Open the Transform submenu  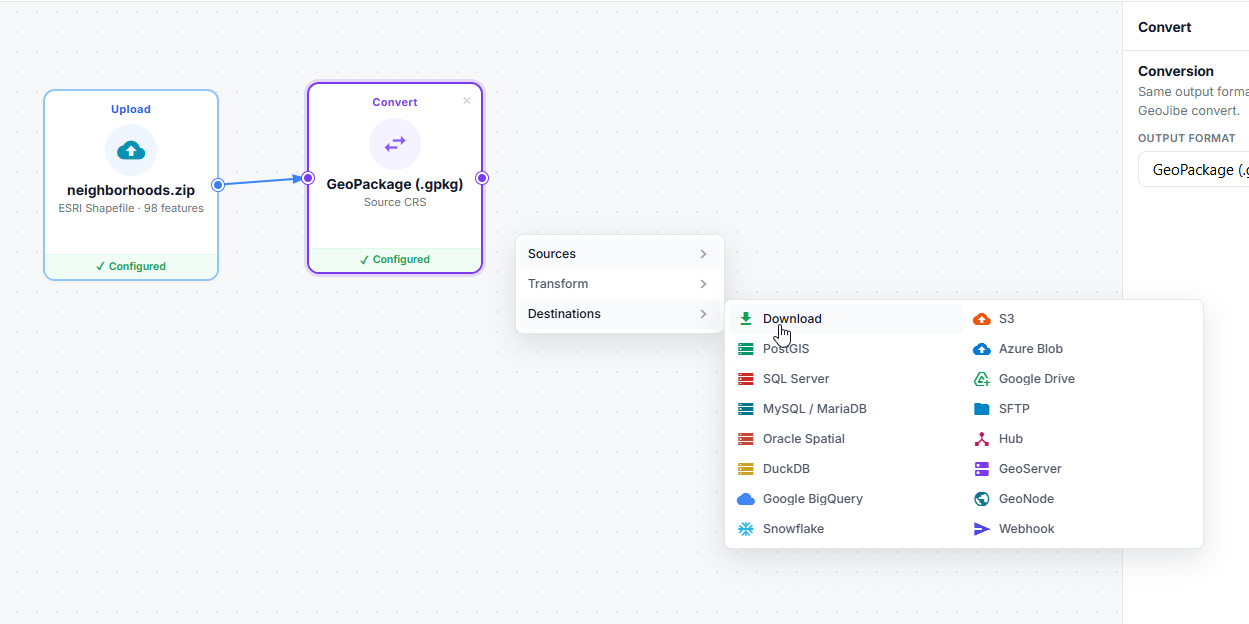point(619,284)
